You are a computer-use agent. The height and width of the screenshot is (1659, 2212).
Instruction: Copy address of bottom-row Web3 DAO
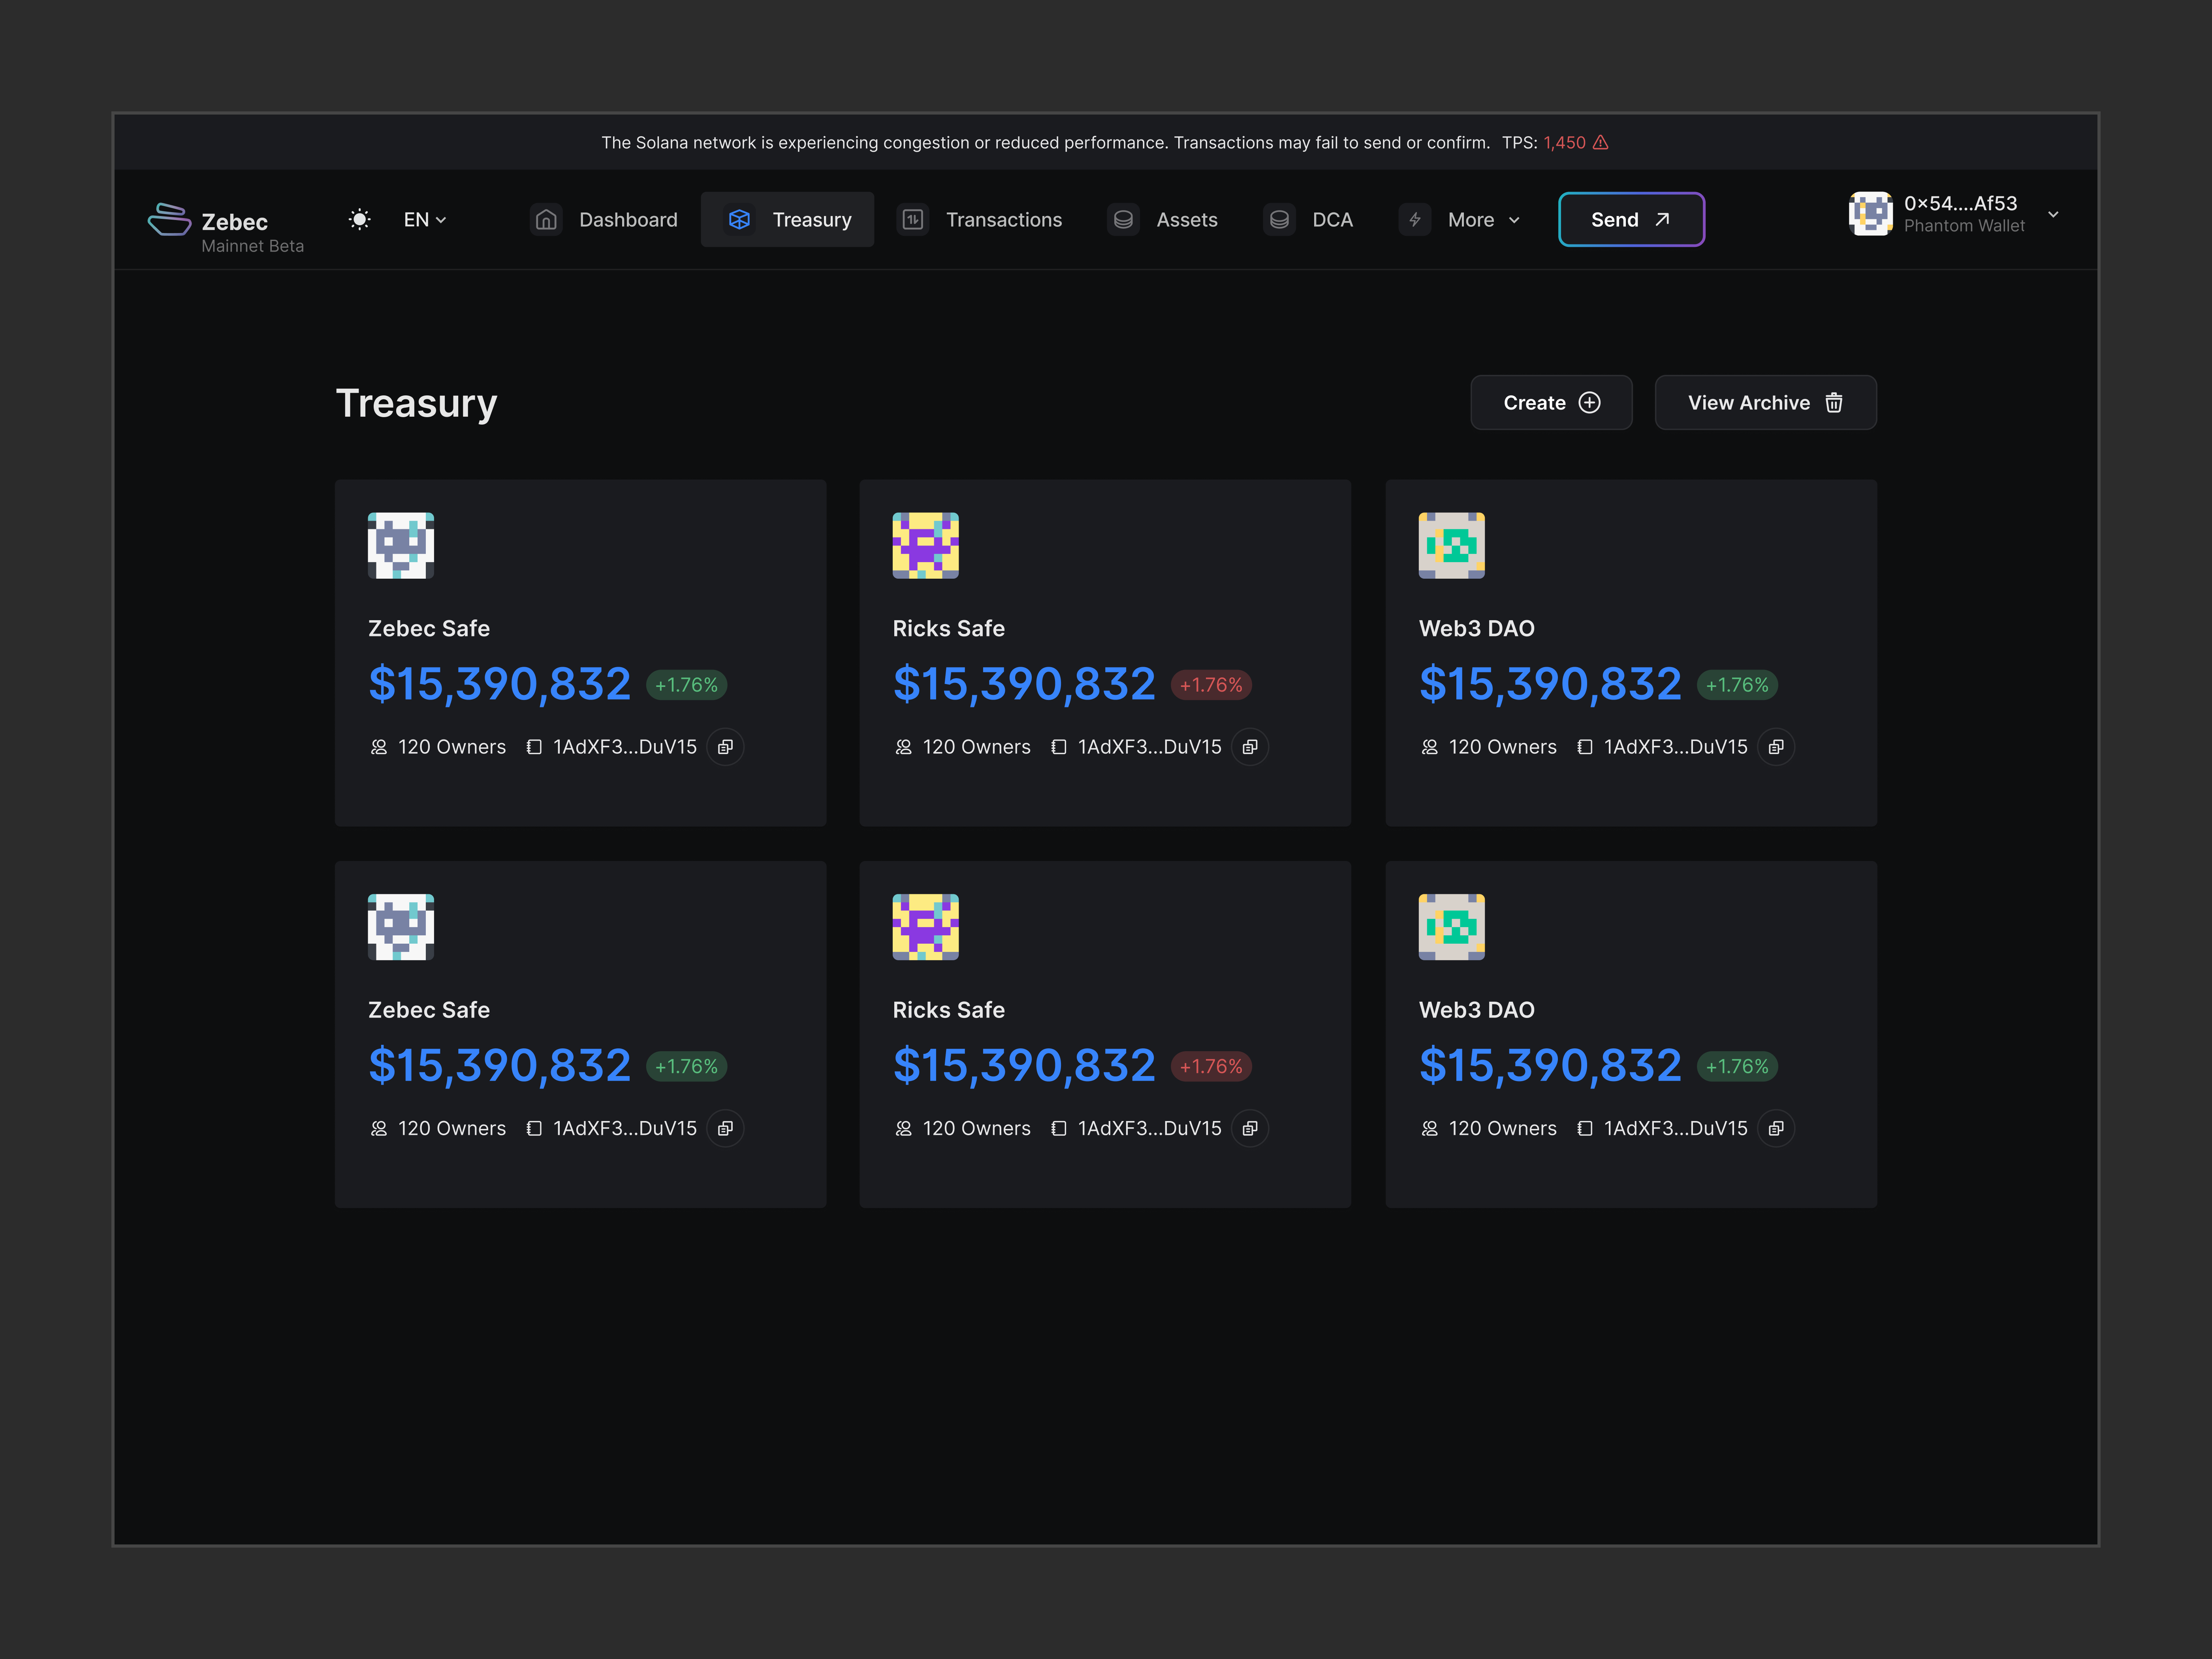pos(1776,1128)
